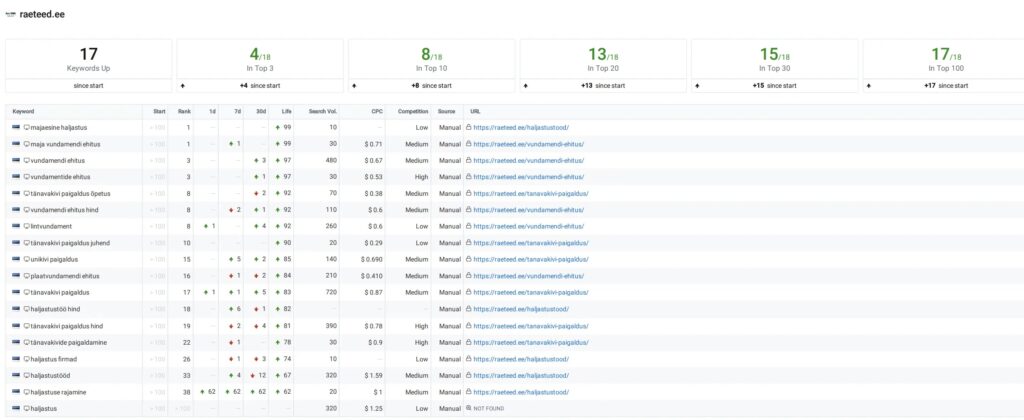
Task: Select the In Top 10 summary card
Action: tap(431, 58)
